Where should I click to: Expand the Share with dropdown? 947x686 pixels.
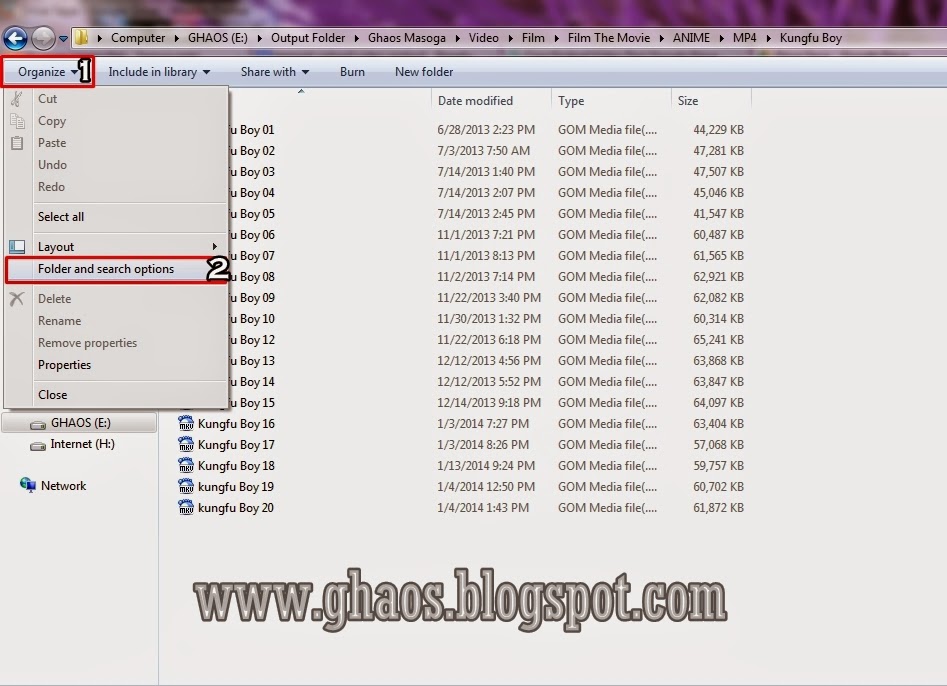pyautogui.click(x=273, y=71)
